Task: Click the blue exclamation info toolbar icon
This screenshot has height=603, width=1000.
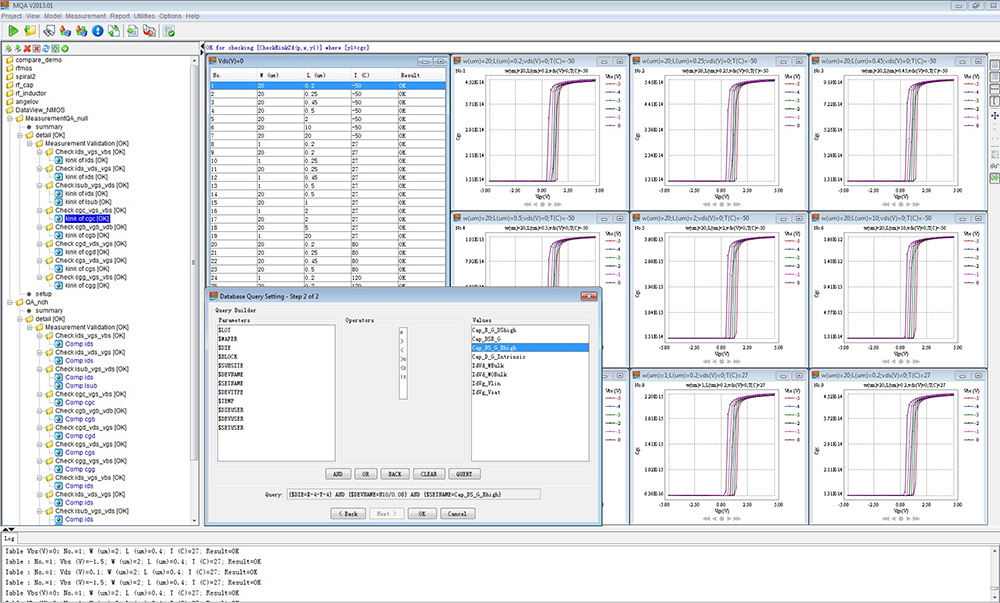Action: point(98,31)
